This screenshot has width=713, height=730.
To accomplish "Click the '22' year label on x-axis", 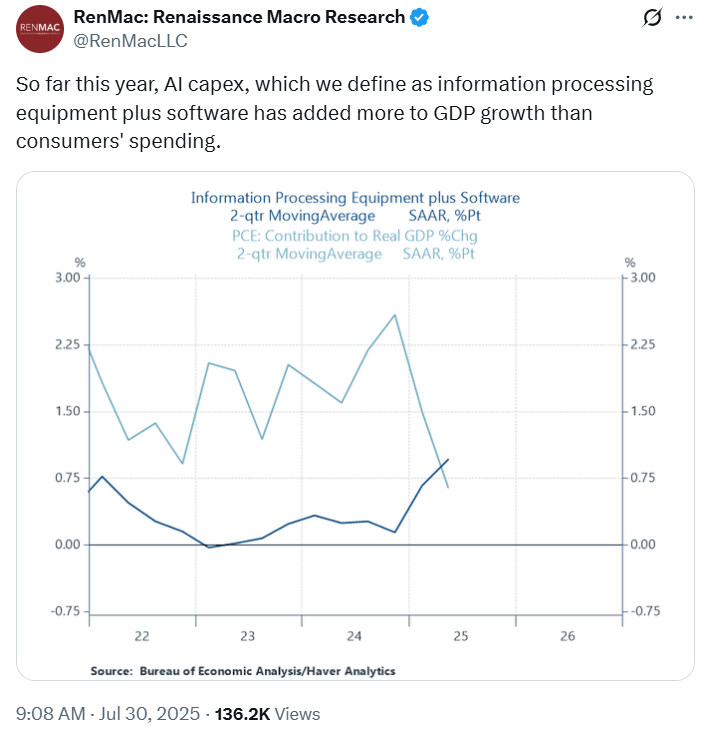I will 142,636.
